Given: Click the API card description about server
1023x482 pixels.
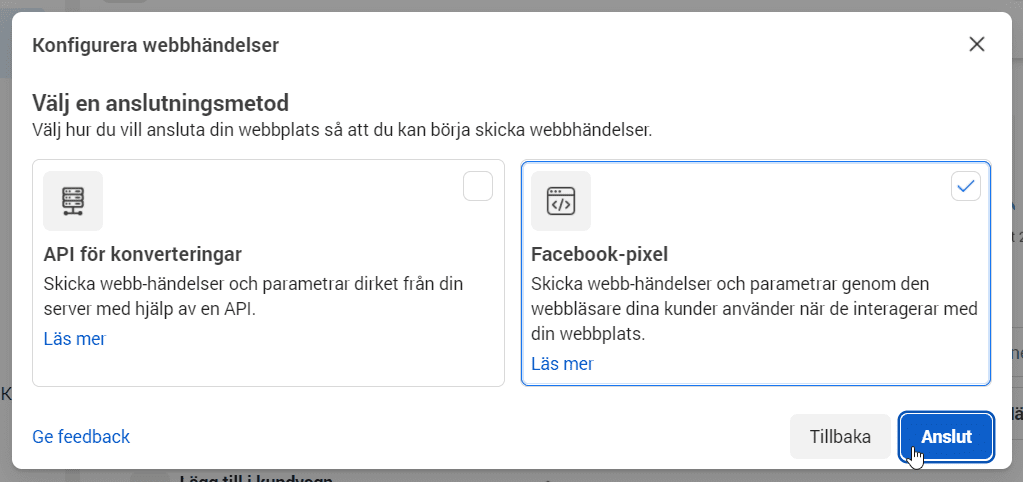Looking at the screenshot, I should [x=253, y=297].
